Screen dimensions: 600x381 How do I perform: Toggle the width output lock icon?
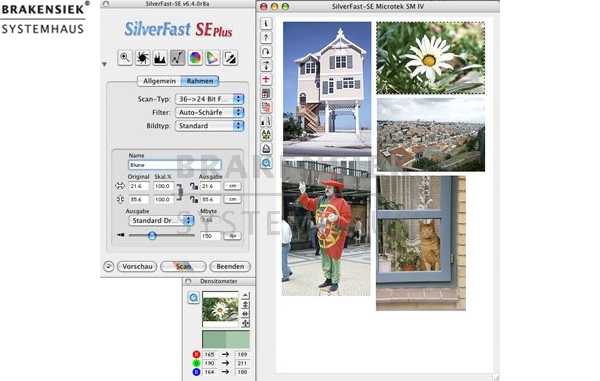pyautogui.click(x=194, y=186)
